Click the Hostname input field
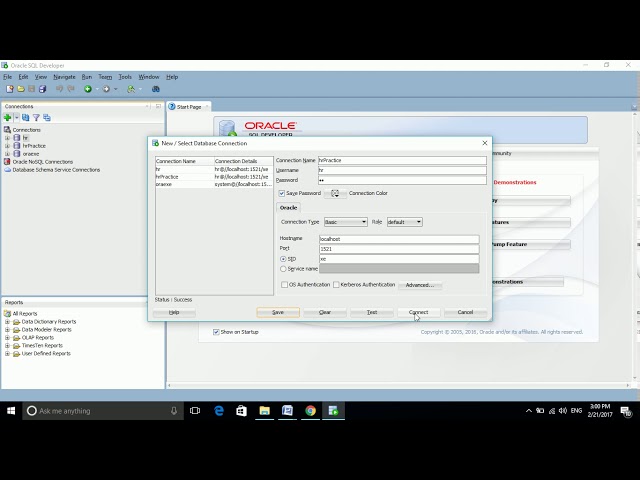Viewport: 640px width, 480px height. pos(399,239)
